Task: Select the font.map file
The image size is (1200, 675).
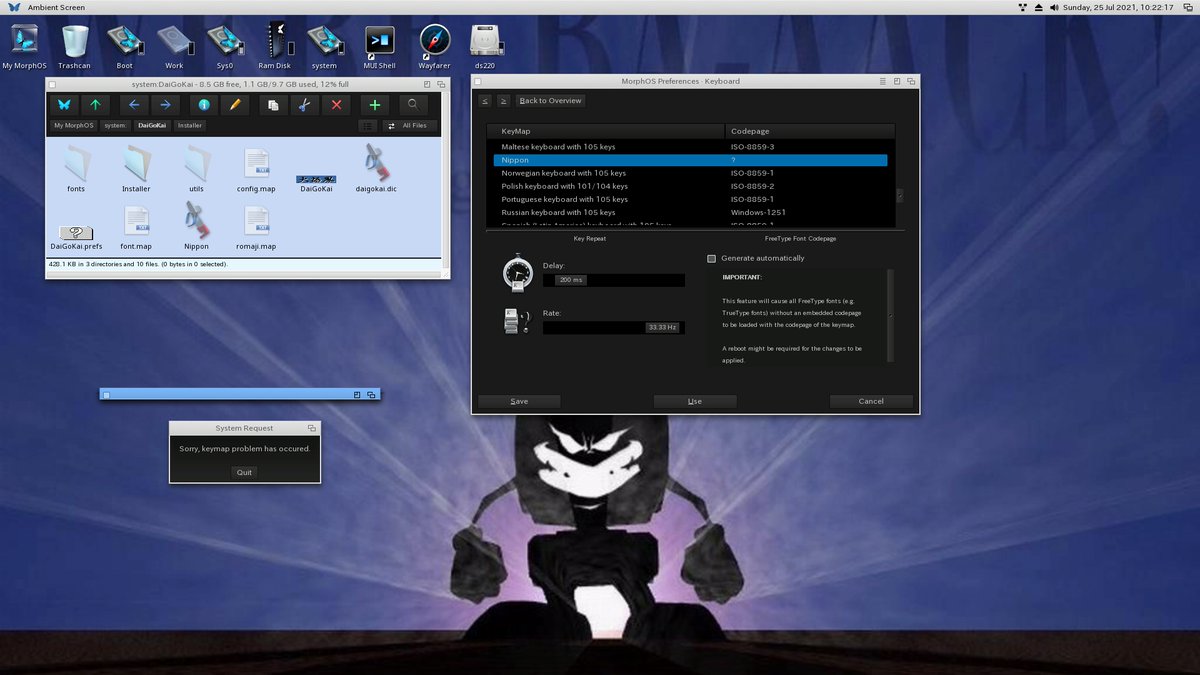Action: [136, 226]
